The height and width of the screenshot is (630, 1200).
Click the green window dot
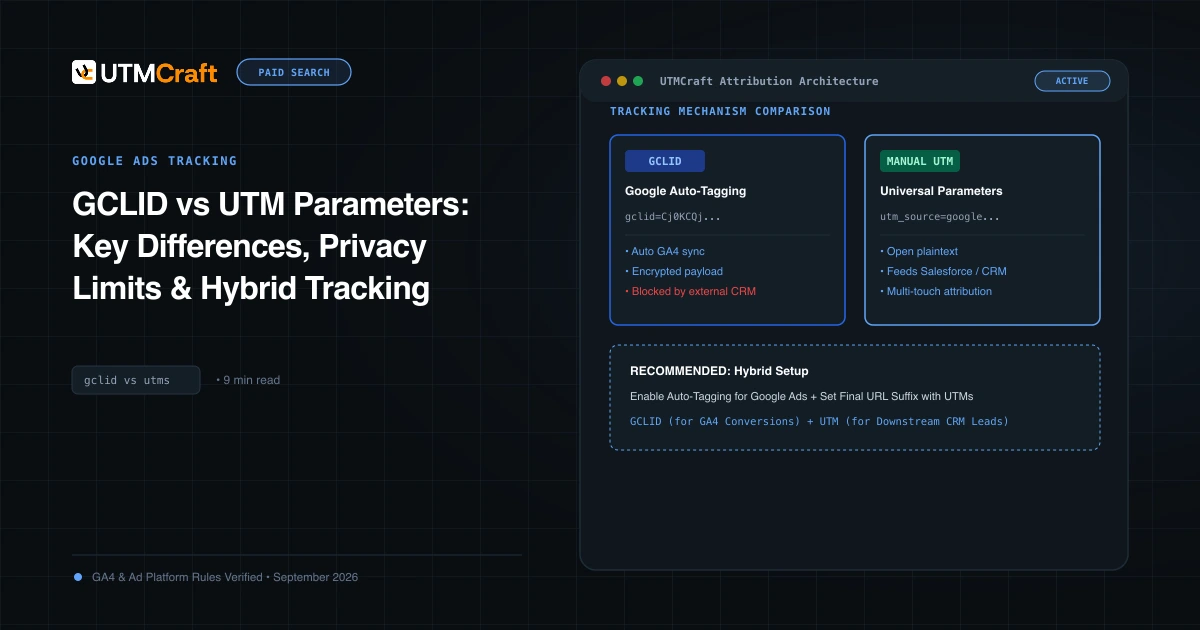click(x=638, y=81)
